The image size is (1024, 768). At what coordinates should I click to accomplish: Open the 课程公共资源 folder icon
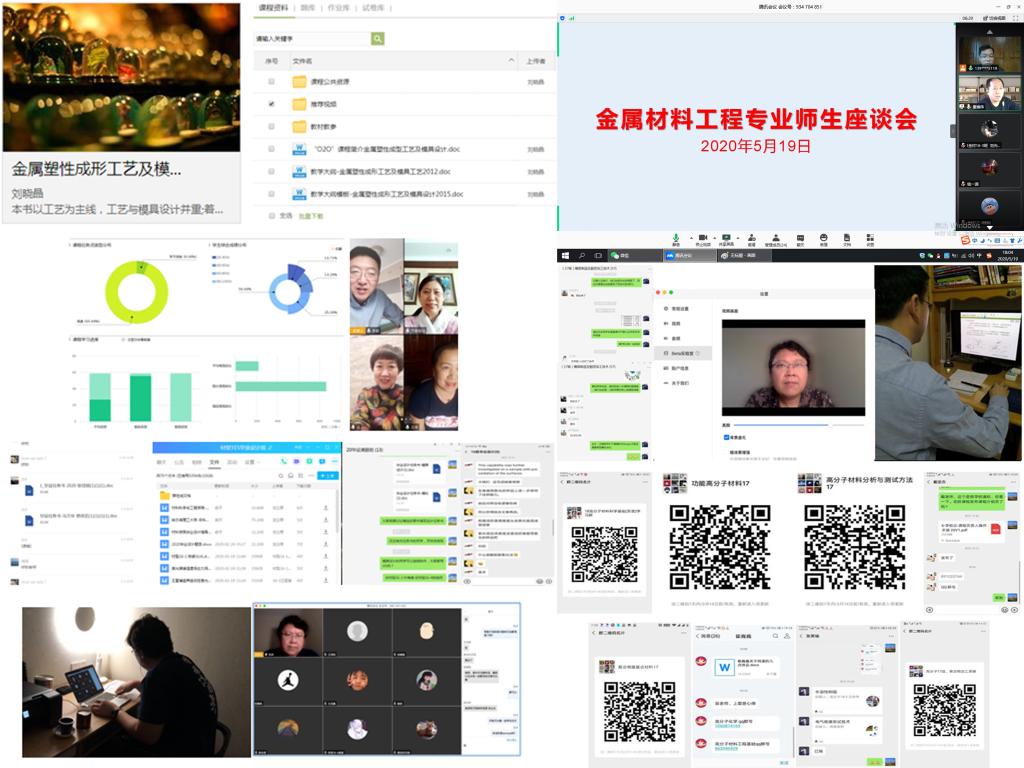pos(299,82)
